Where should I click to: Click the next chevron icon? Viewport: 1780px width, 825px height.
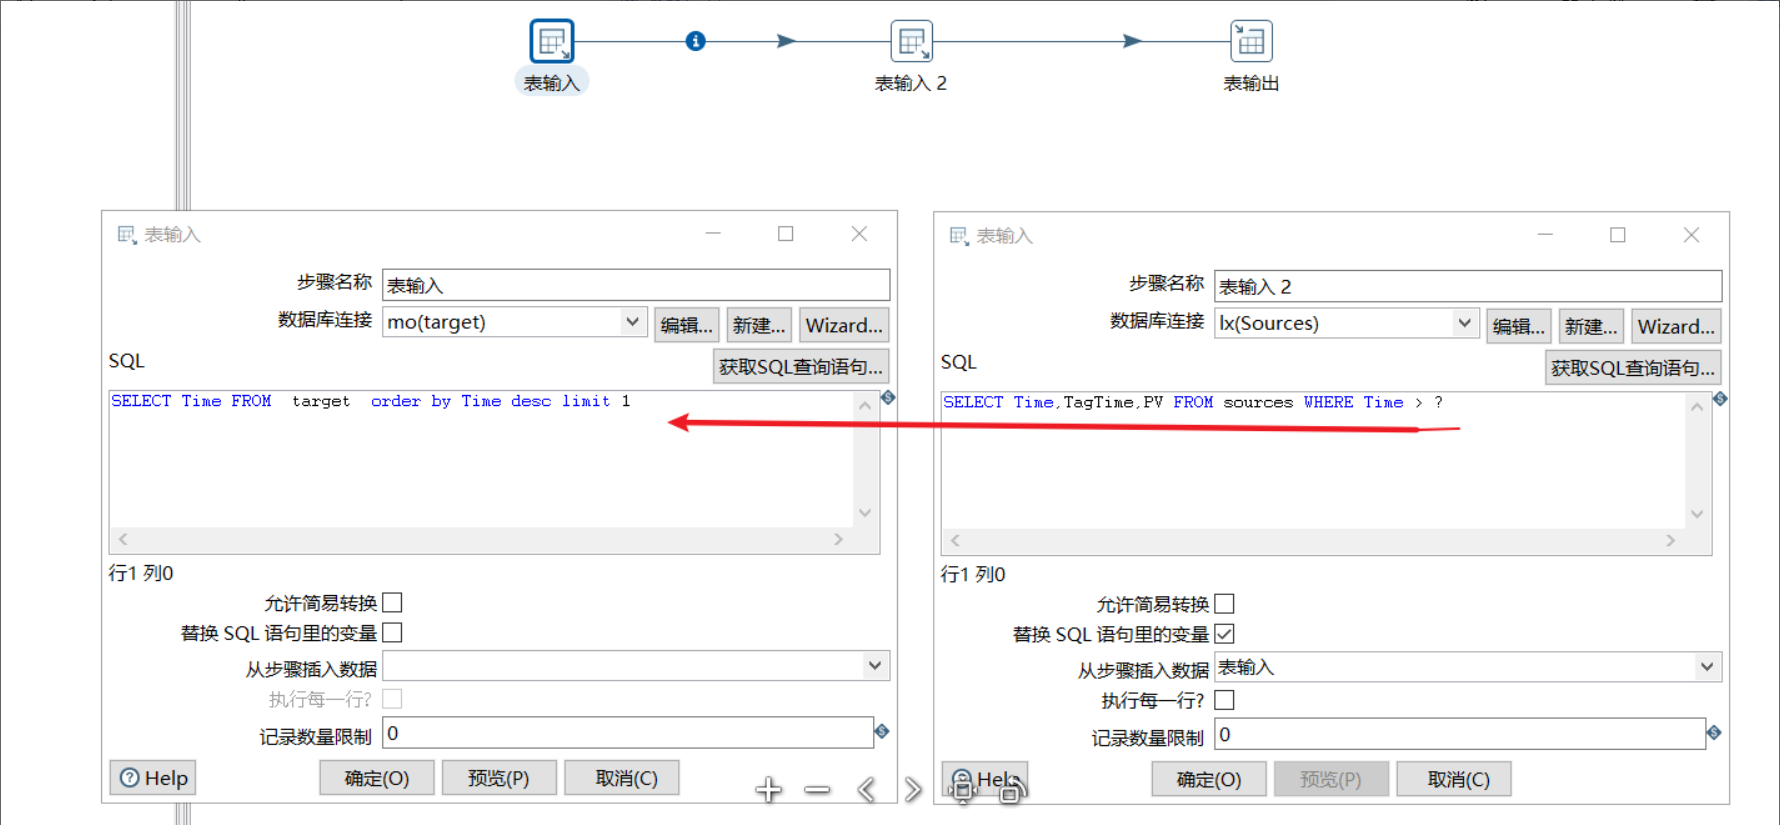(912, 790)
